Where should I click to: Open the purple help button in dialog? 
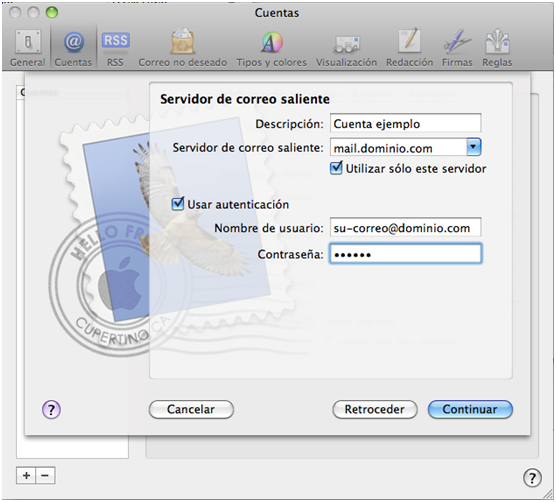click(x=51, y=410)
